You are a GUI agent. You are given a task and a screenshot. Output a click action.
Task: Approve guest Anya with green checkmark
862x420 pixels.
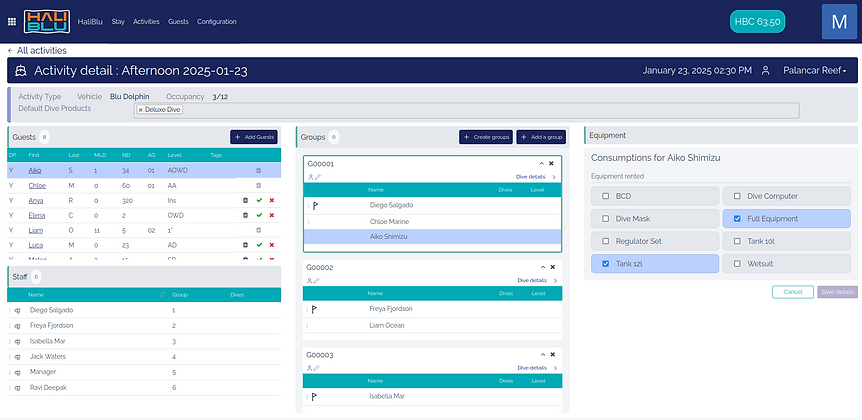pyautogui.click(x=259, y=200)
